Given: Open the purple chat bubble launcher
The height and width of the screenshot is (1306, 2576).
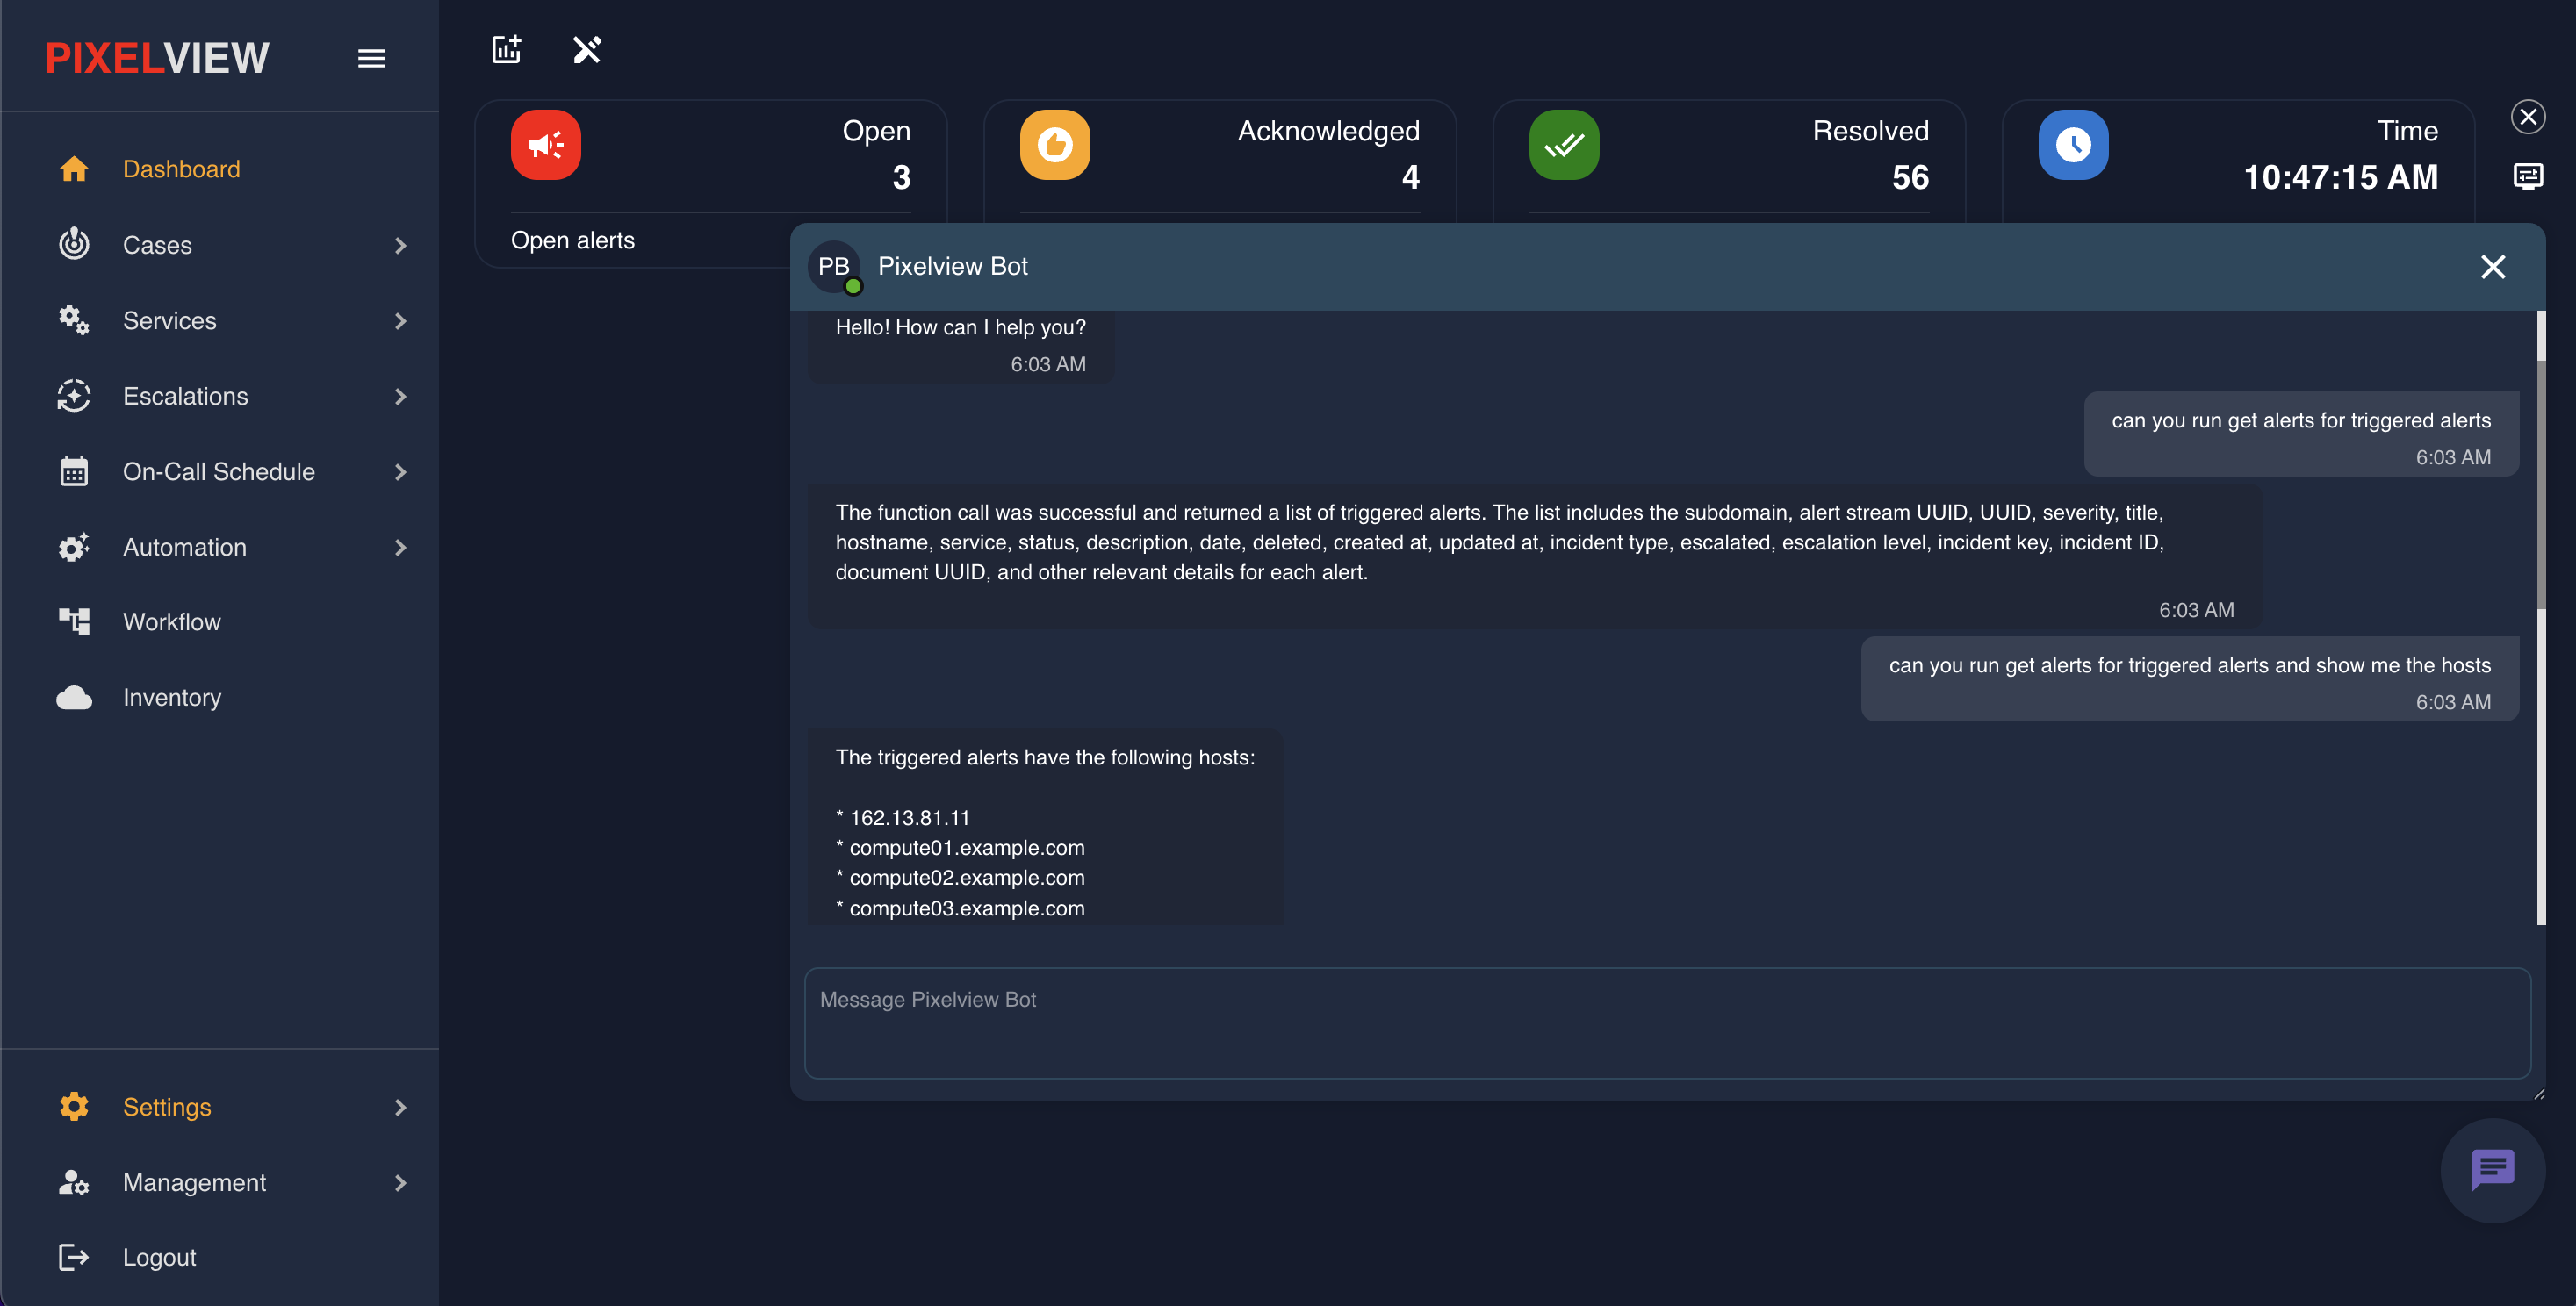Looking at the screenshot, I should point(2493,1170).
